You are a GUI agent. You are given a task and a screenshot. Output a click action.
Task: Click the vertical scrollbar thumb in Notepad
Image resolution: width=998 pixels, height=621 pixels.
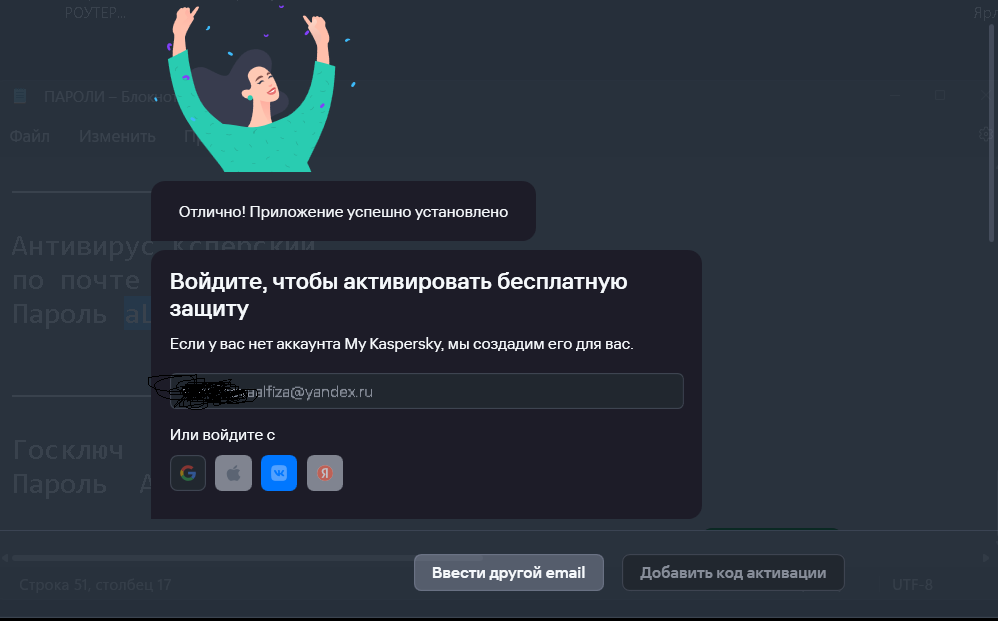[991, 134]
